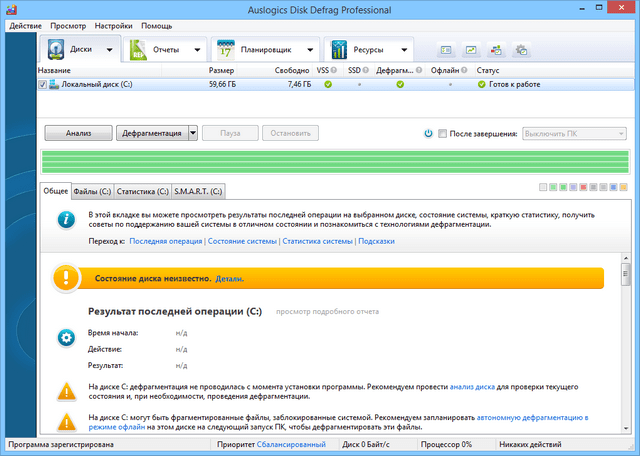This screenshot has width=640, height=456.
Task: Uncheck Локальный диск (C:) checkbox
Action: [x=42, y=85]
